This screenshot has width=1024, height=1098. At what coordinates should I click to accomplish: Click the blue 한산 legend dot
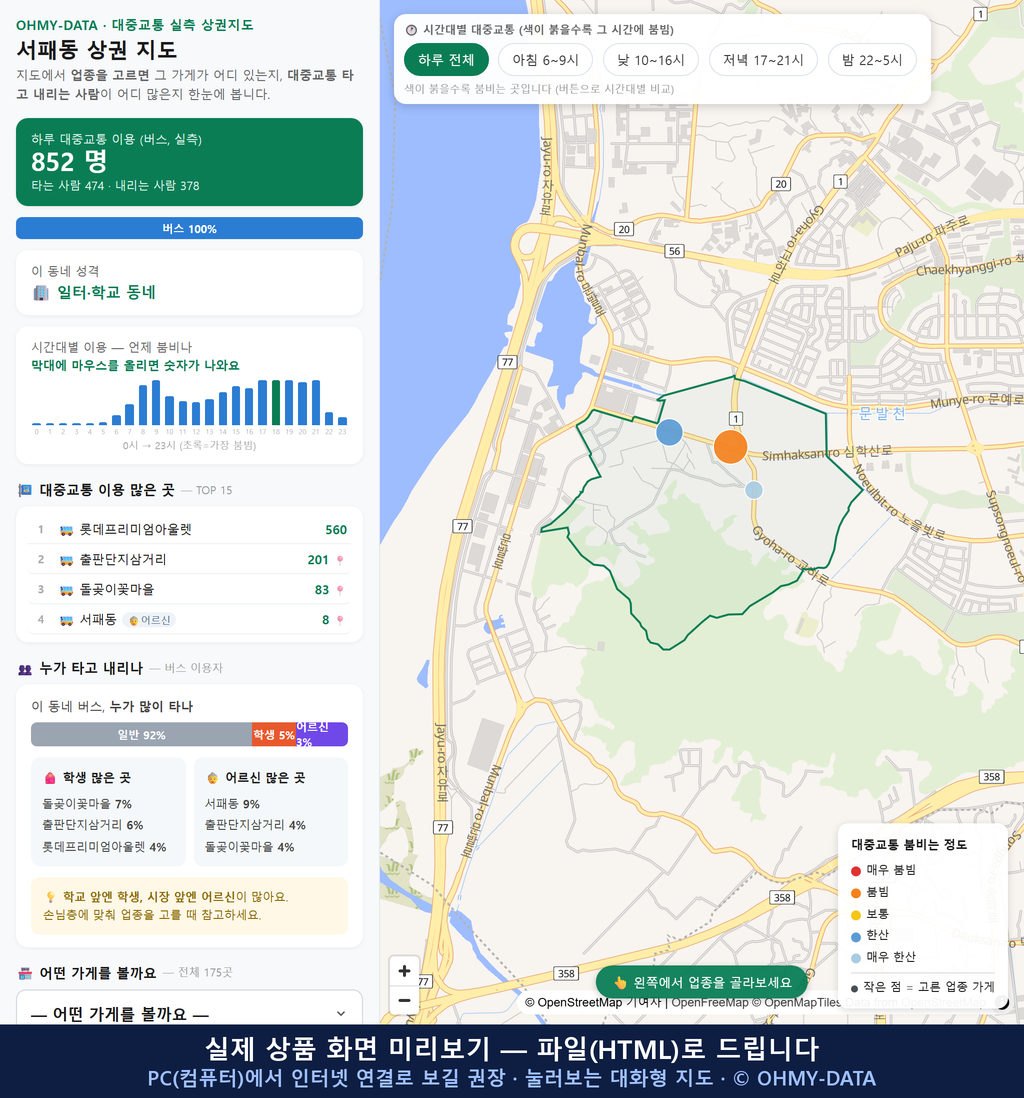click(856, 936)
